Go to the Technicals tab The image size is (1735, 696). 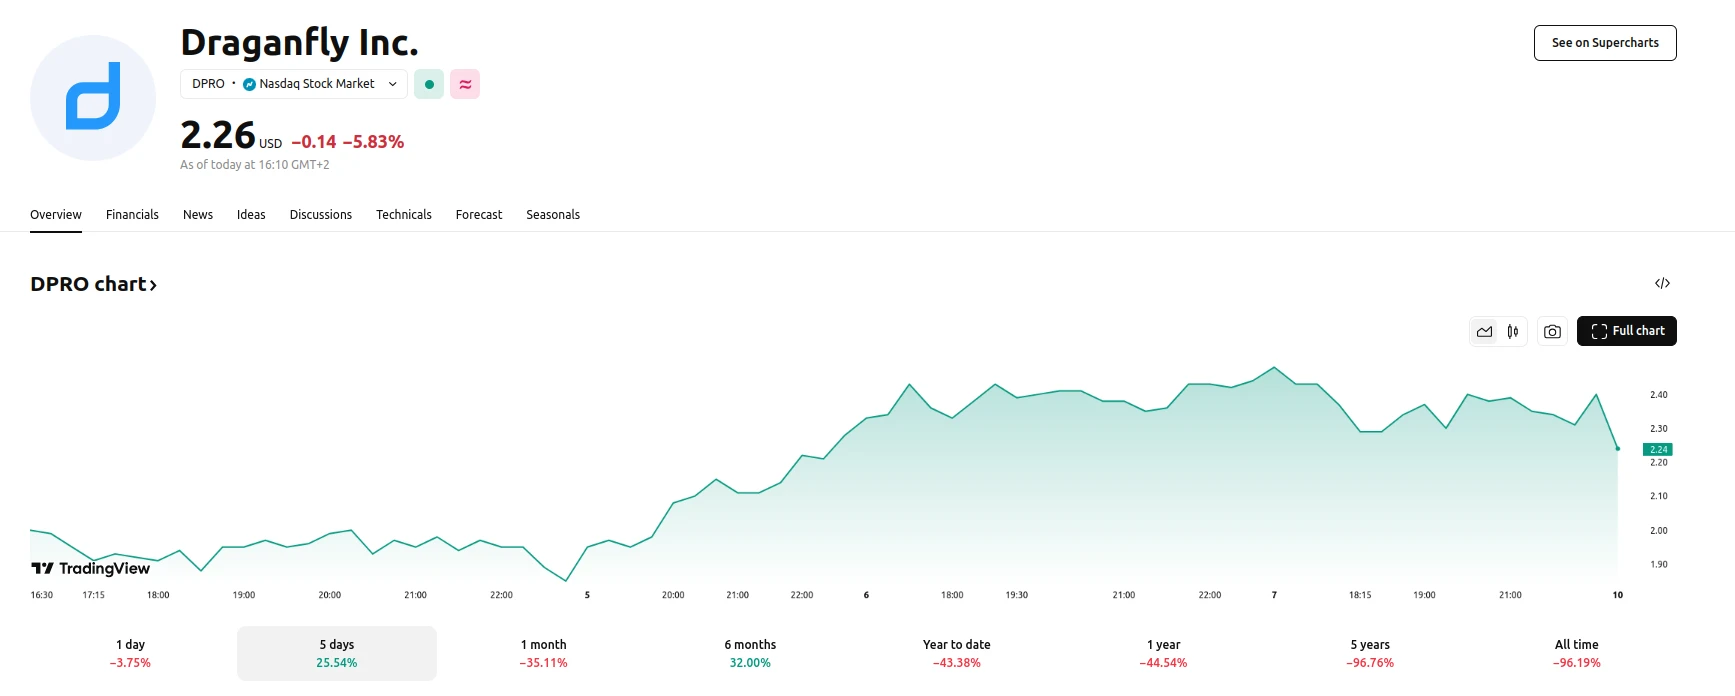click(x=403, y=215)
